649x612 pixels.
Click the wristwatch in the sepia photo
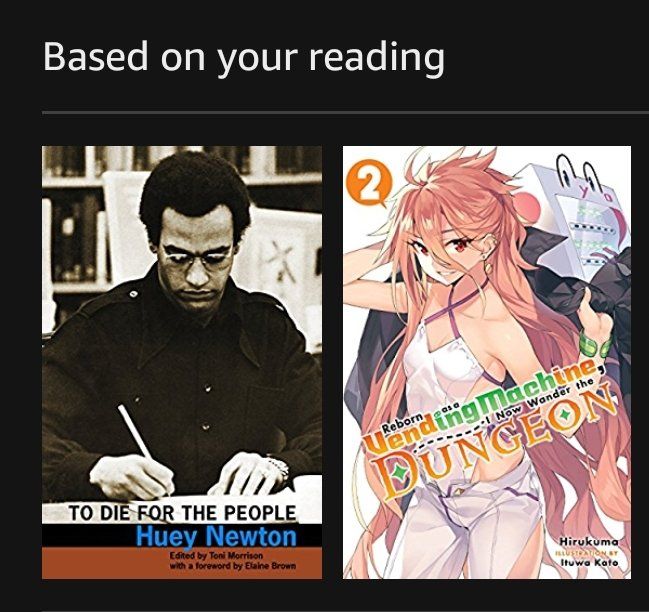tap(278, 466)
